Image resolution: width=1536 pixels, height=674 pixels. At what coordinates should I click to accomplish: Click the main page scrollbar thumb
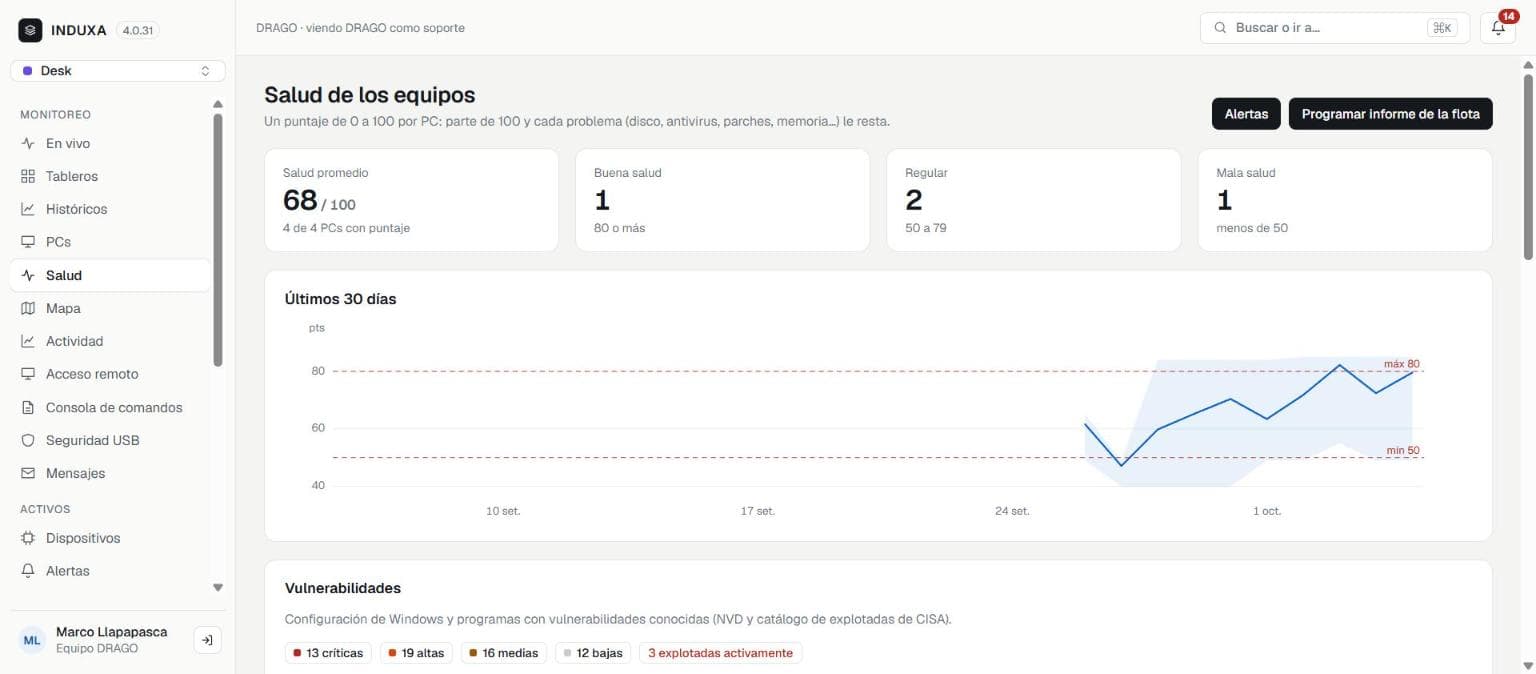(1527, 166)
